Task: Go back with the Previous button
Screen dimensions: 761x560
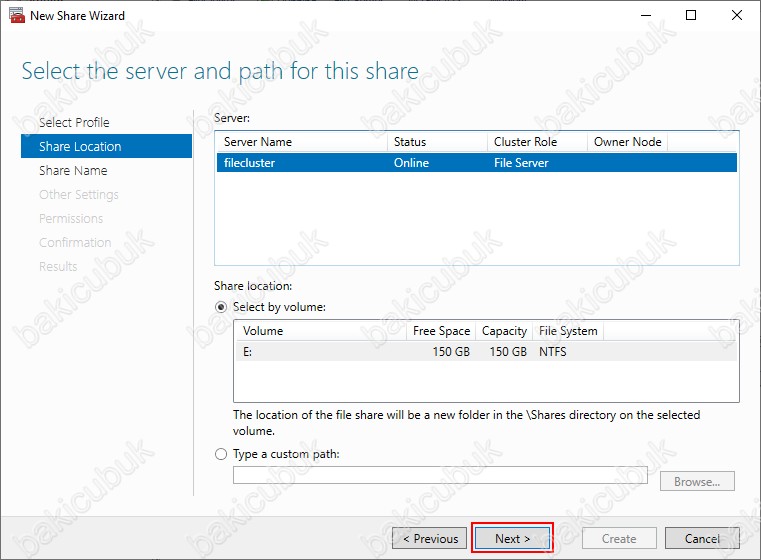Action: click(430, 538)
